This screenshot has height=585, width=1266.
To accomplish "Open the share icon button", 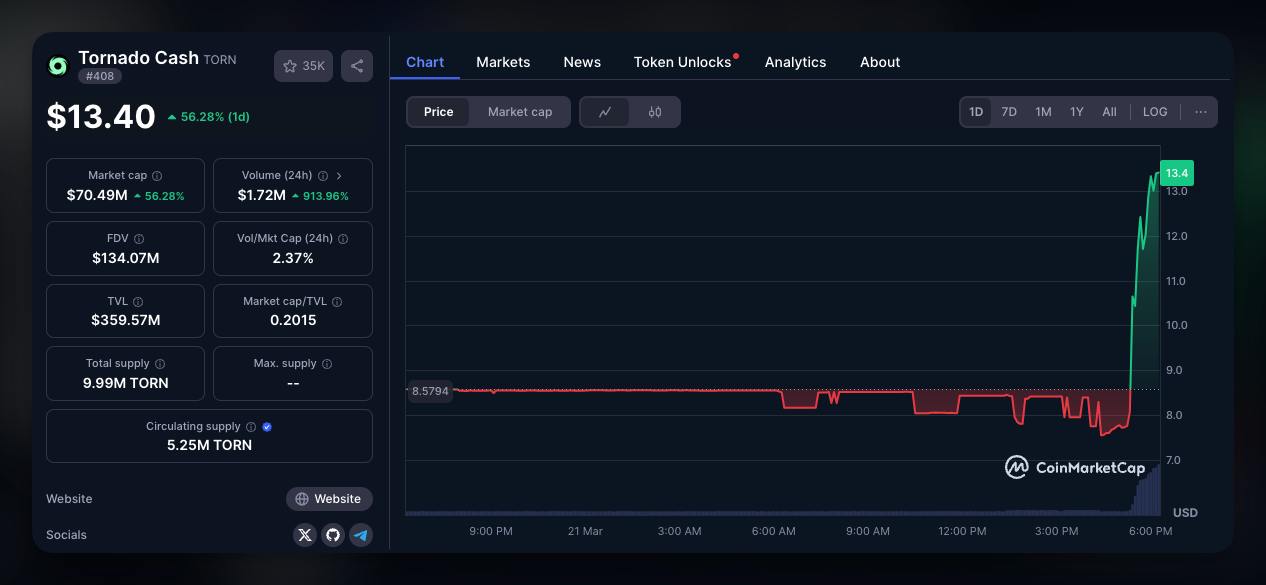I will pos(357,66).
